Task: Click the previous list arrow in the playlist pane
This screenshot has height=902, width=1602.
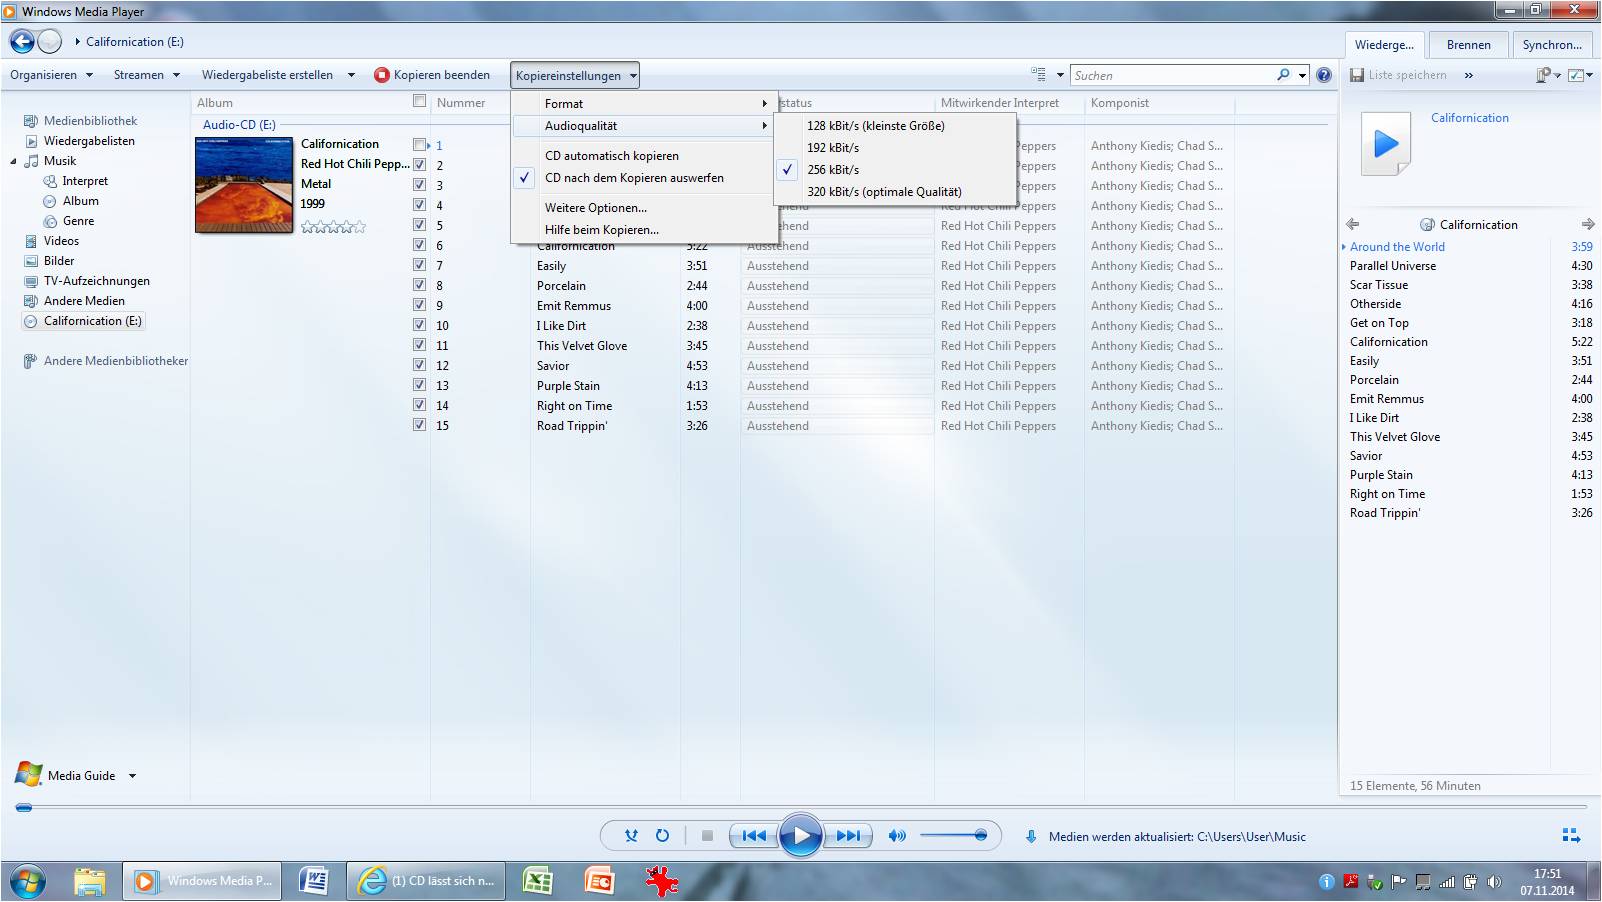Action: click(1352, 224)
